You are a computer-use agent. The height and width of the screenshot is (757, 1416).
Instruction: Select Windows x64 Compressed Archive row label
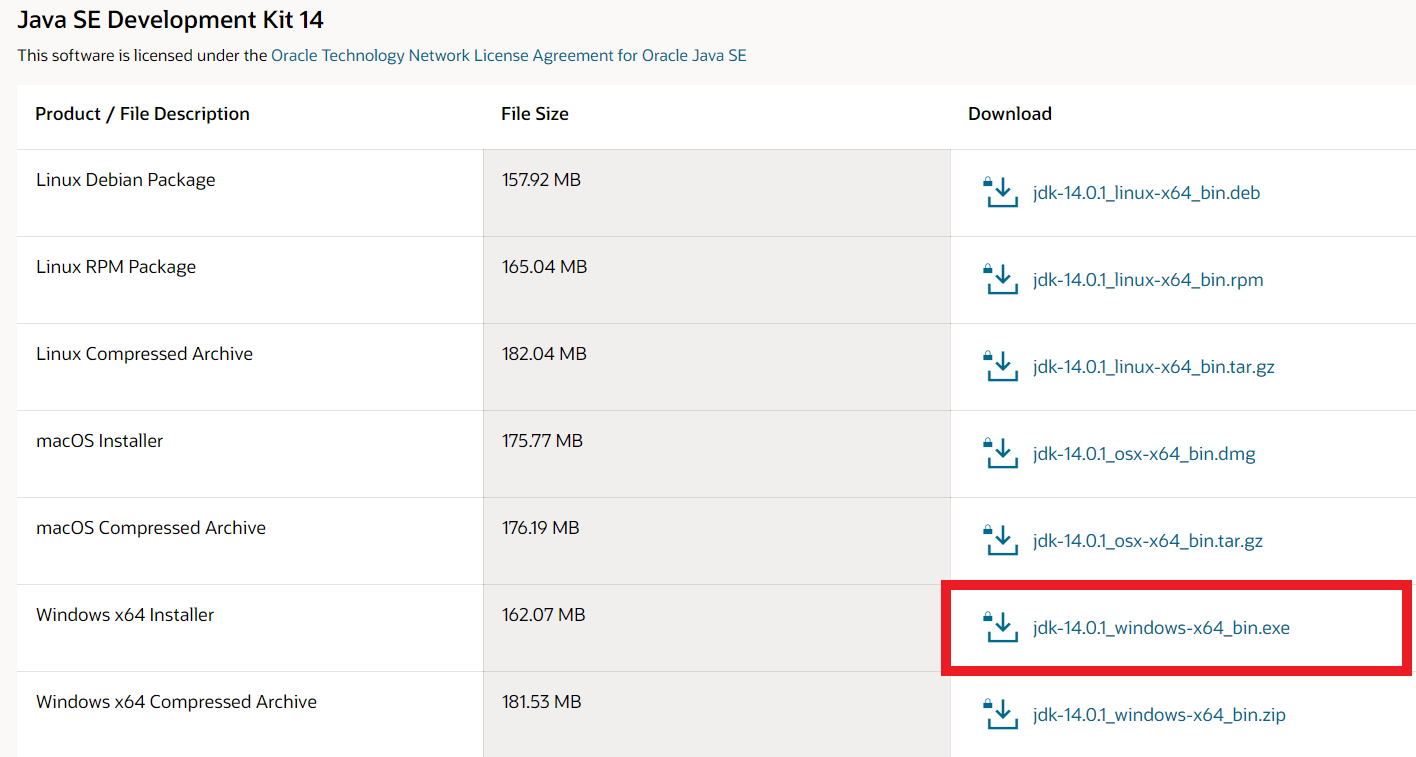pos(176,702)
